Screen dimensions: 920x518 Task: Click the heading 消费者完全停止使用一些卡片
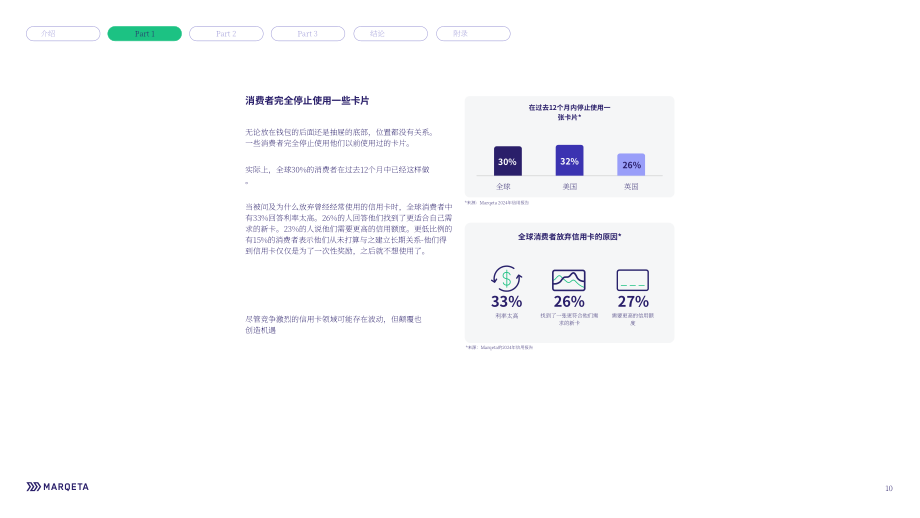click(307, 101)
